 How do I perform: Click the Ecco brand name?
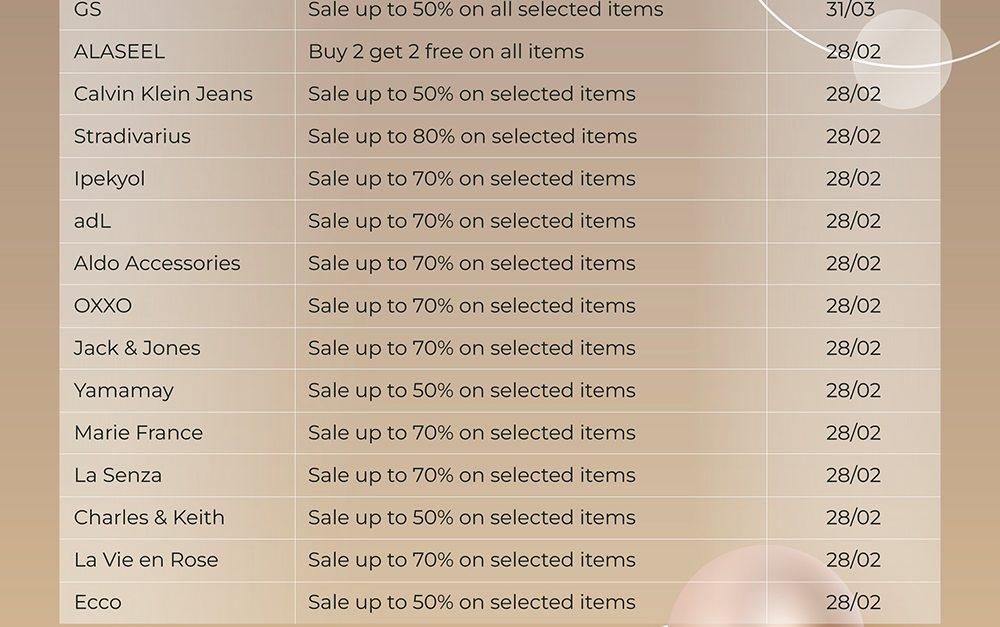coord(98,602)
